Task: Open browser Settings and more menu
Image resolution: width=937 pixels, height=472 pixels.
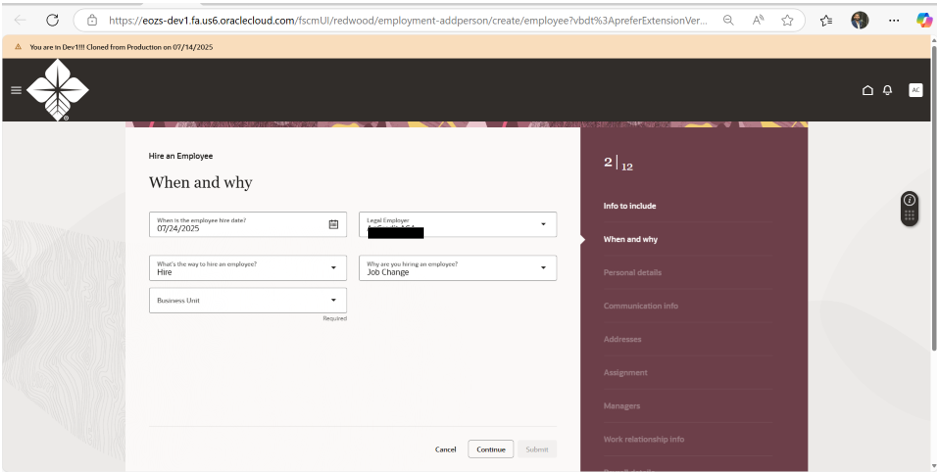Action: [x=893, y=20]
